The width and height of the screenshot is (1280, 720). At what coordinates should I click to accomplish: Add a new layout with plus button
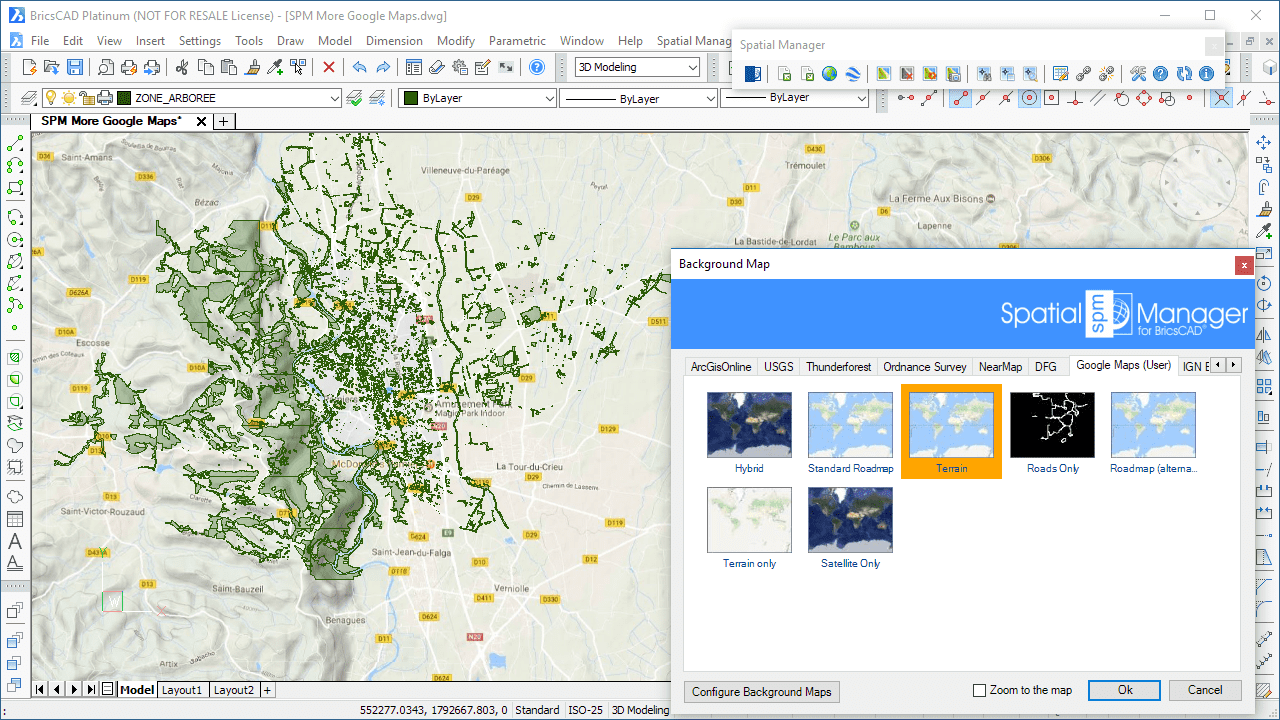(268, 690)
